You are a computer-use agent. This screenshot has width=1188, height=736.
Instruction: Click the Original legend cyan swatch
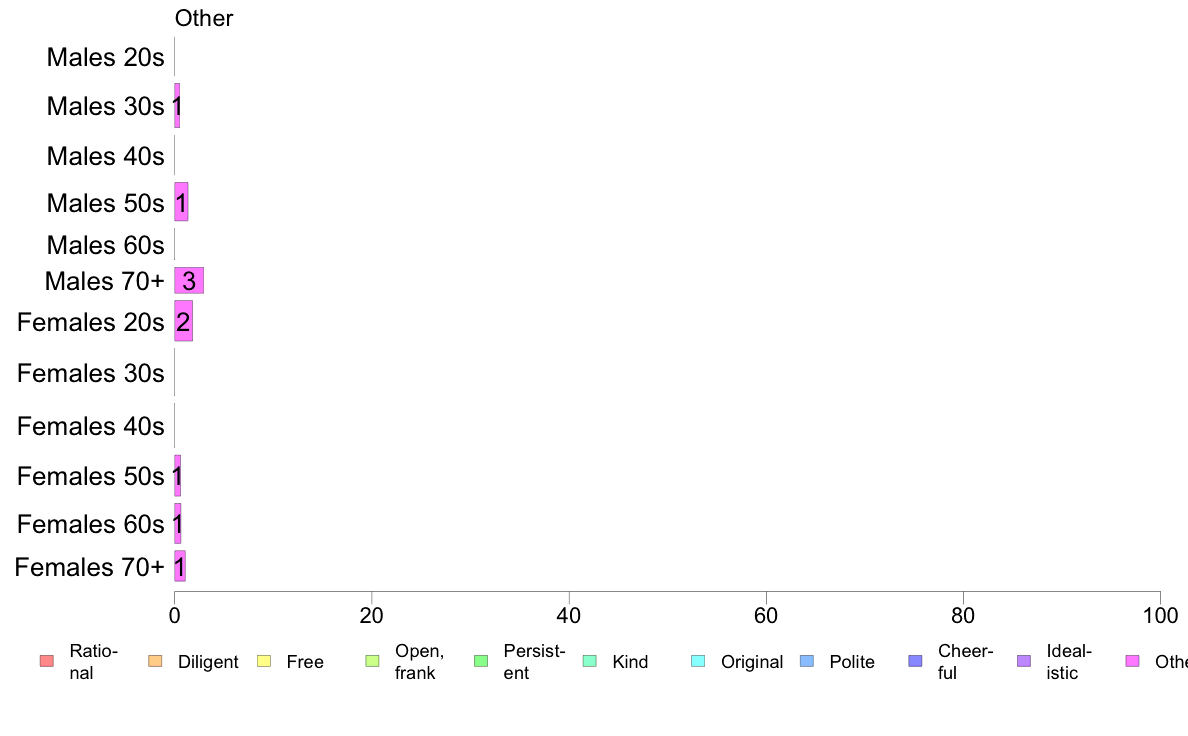[x=699, y=661]
